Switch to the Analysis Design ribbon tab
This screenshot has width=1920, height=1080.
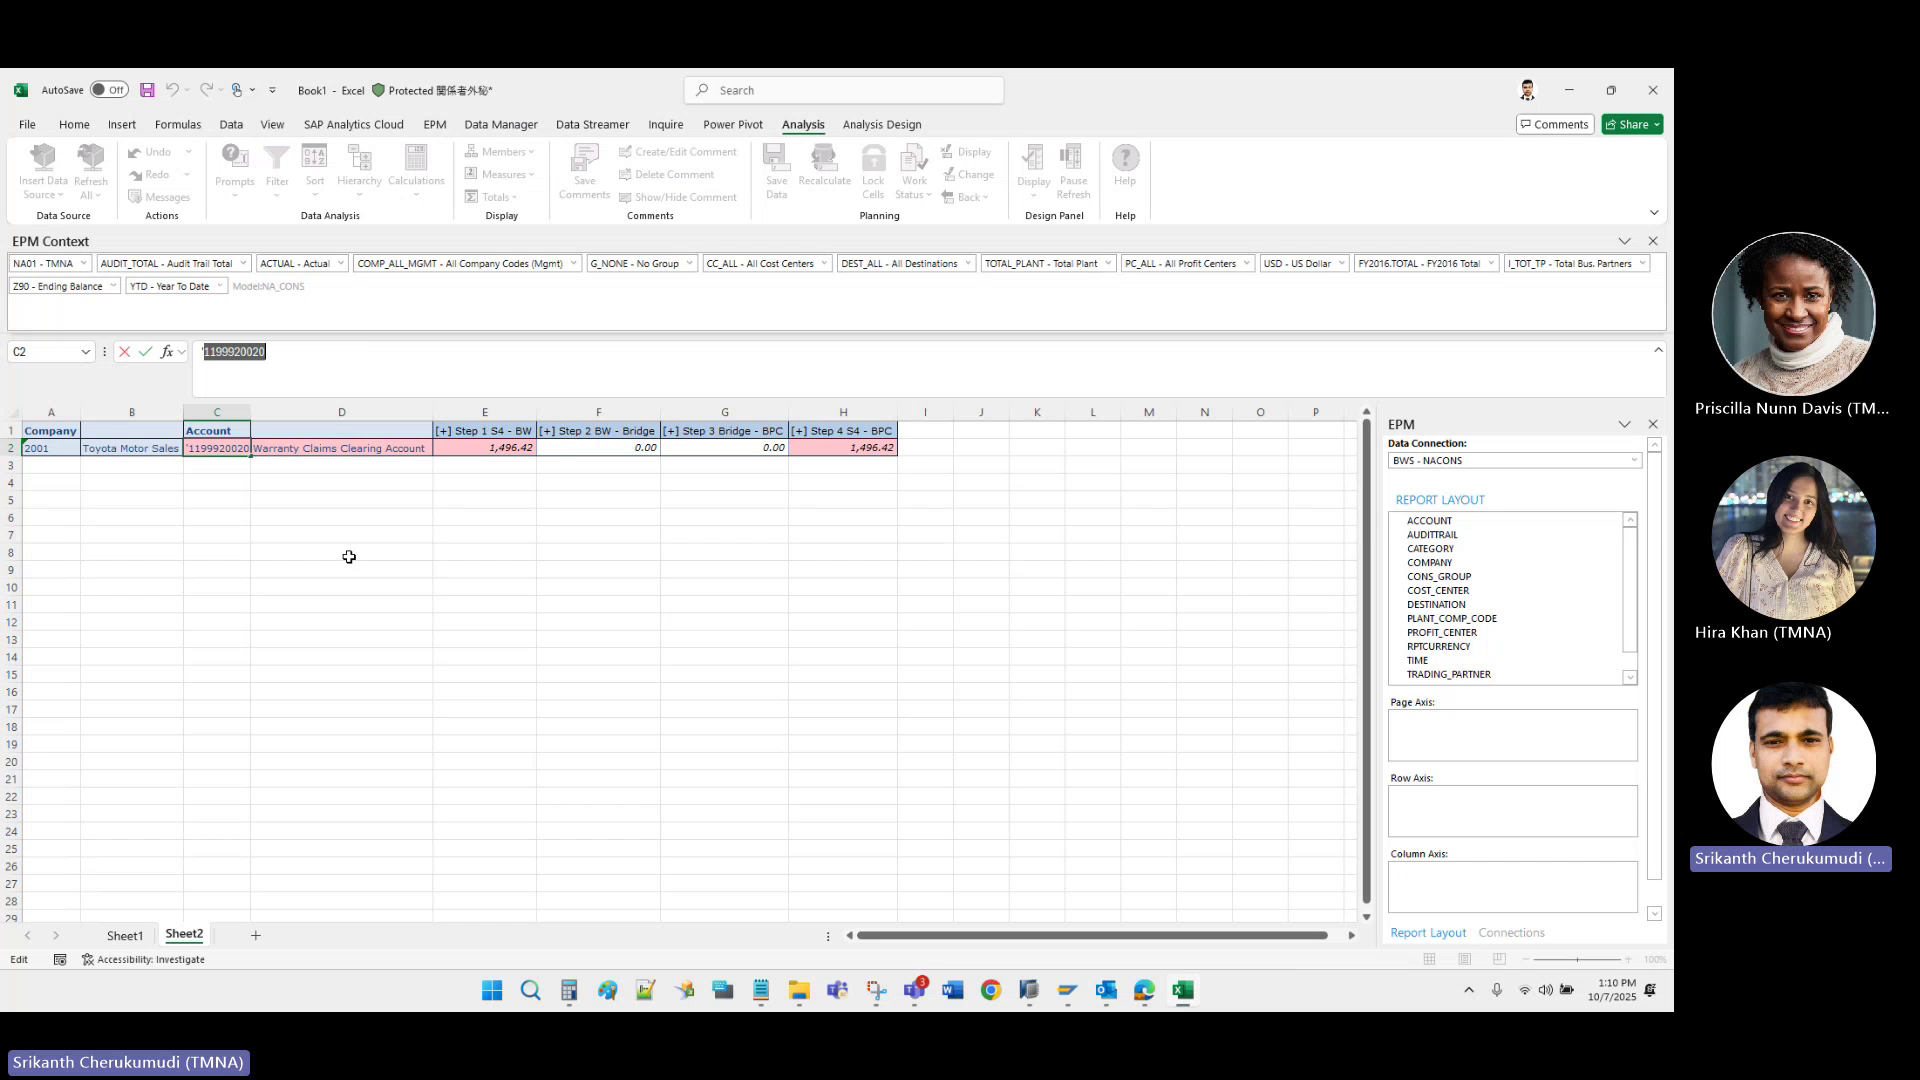(x=882, y=124)
